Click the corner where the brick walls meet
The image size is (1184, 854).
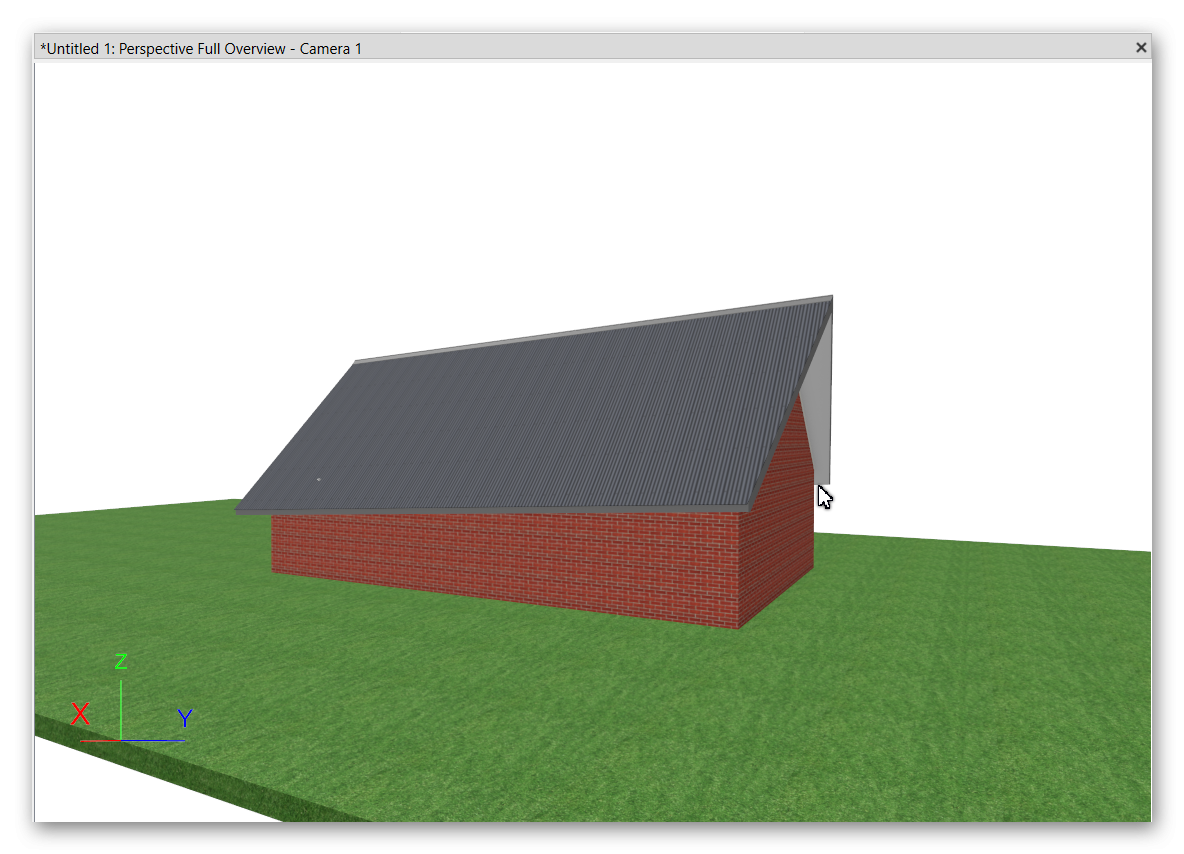point(740,570)
